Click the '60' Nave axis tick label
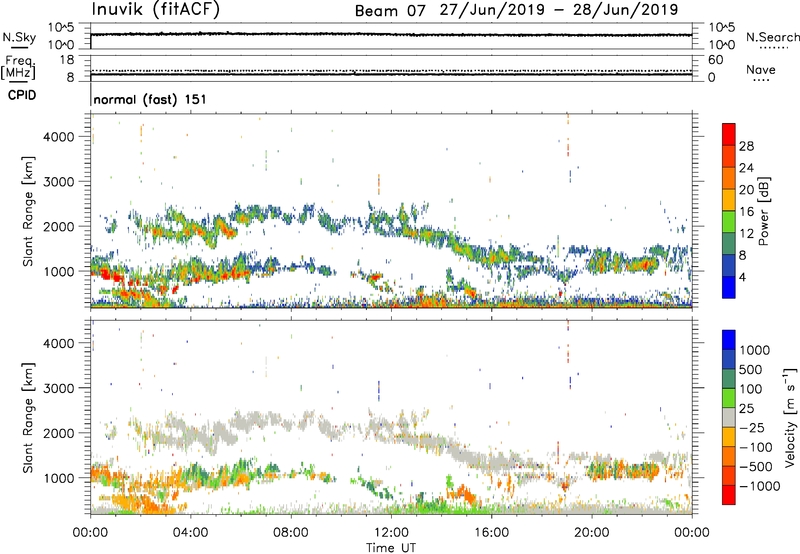Screen dimensions: 800x554 (x=716, y=60)
